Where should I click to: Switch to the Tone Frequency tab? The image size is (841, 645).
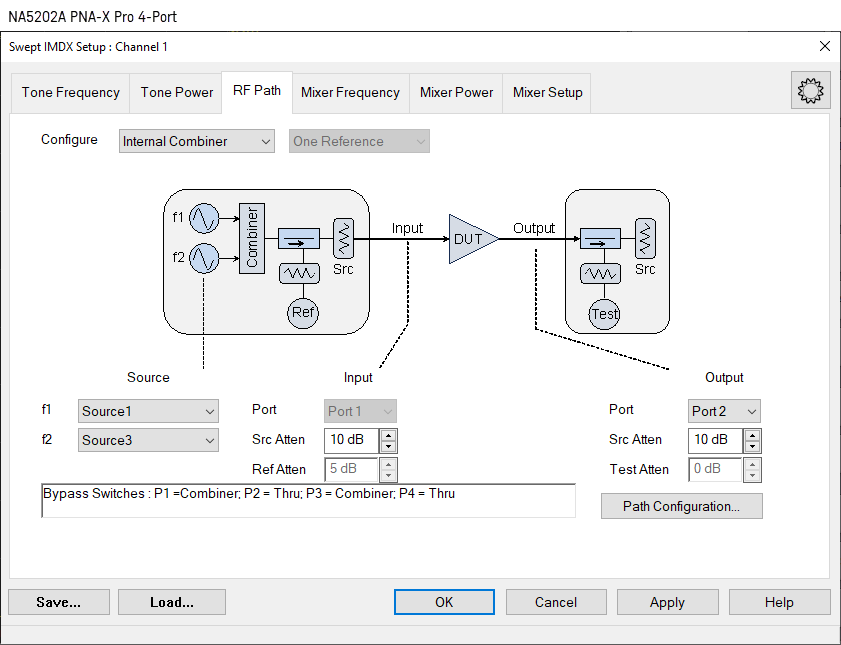pos(71,92)
